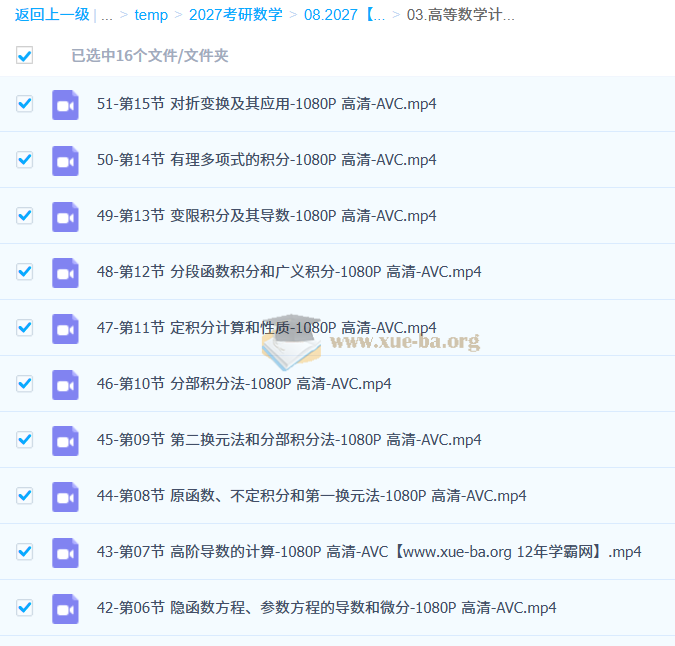Click video icon for 47-第11节 定积分计算和性质

pos(65,328)
